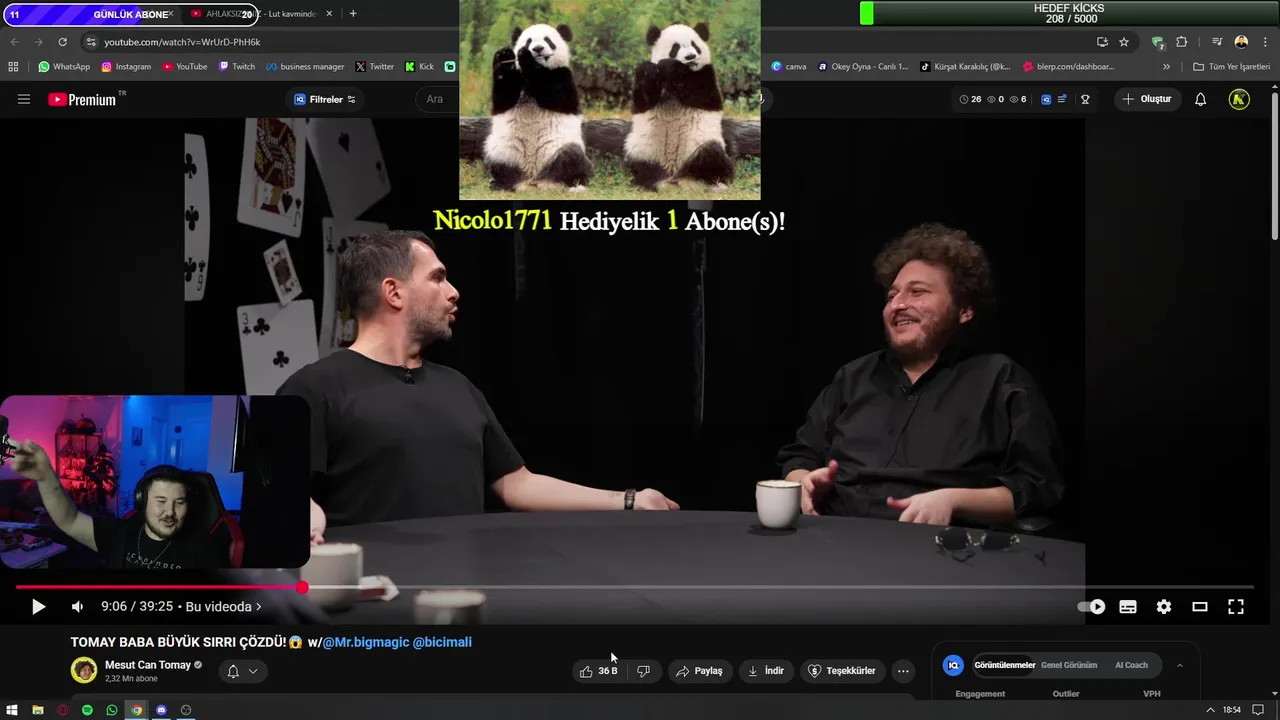
Task: Expand the 'Bu videoda' chapters chevron
Action: pyautogui.click(x=258, y=607)
